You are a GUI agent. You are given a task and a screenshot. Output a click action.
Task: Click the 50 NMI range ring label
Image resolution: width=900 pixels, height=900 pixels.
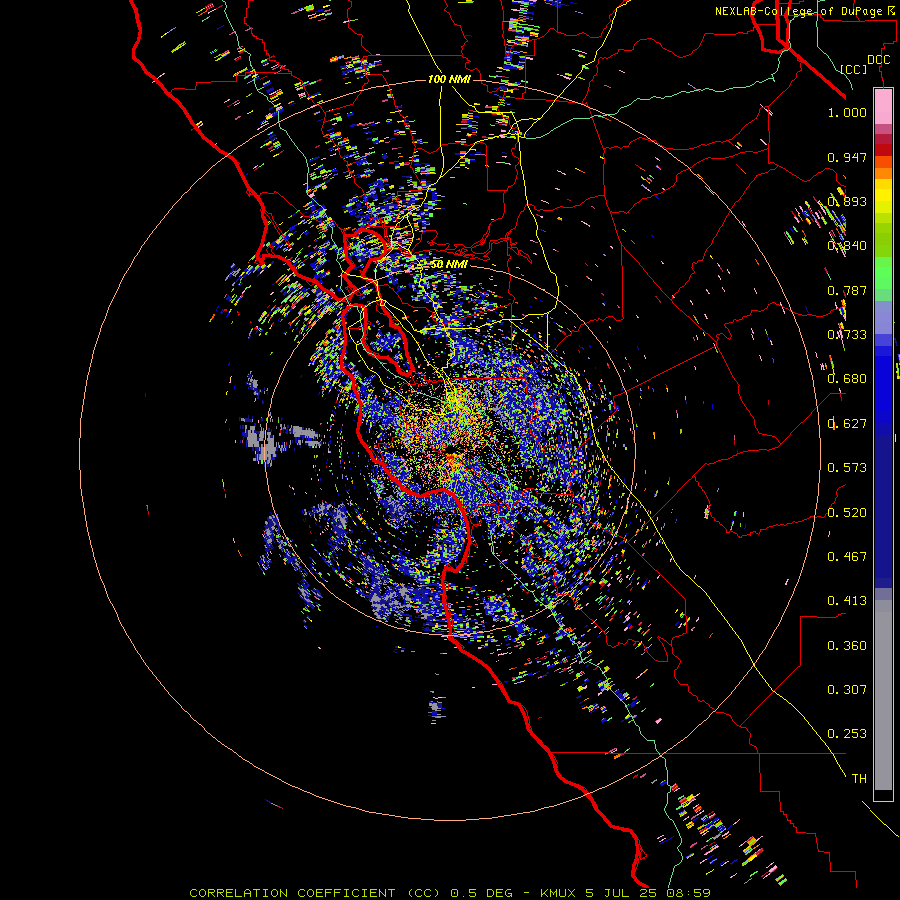click(449, 264)
